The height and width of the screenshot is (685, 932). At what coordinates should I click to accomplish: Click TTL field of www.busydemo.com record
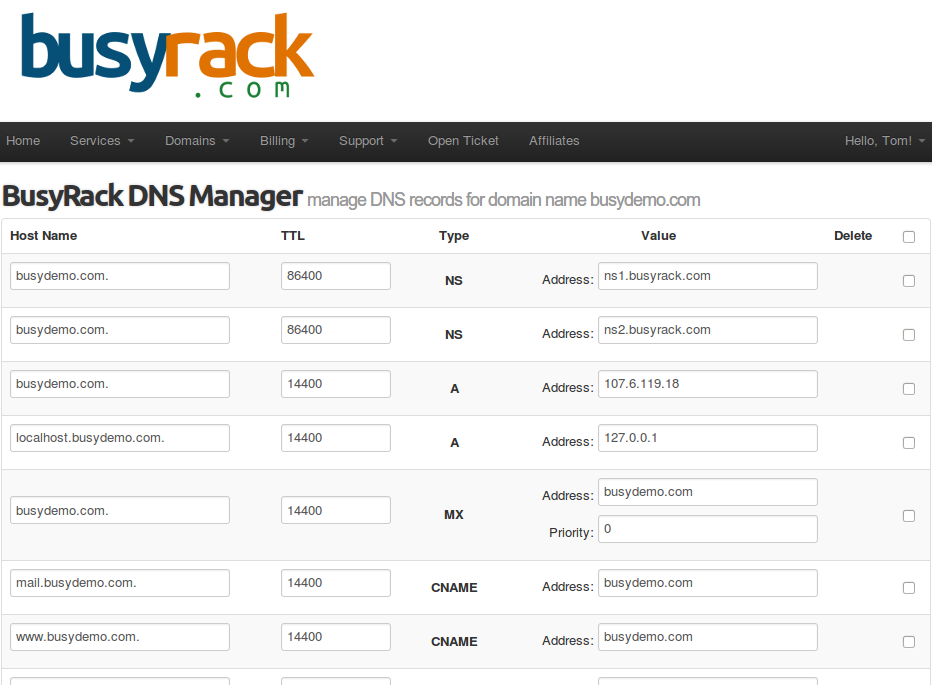(x=336, y=637)
